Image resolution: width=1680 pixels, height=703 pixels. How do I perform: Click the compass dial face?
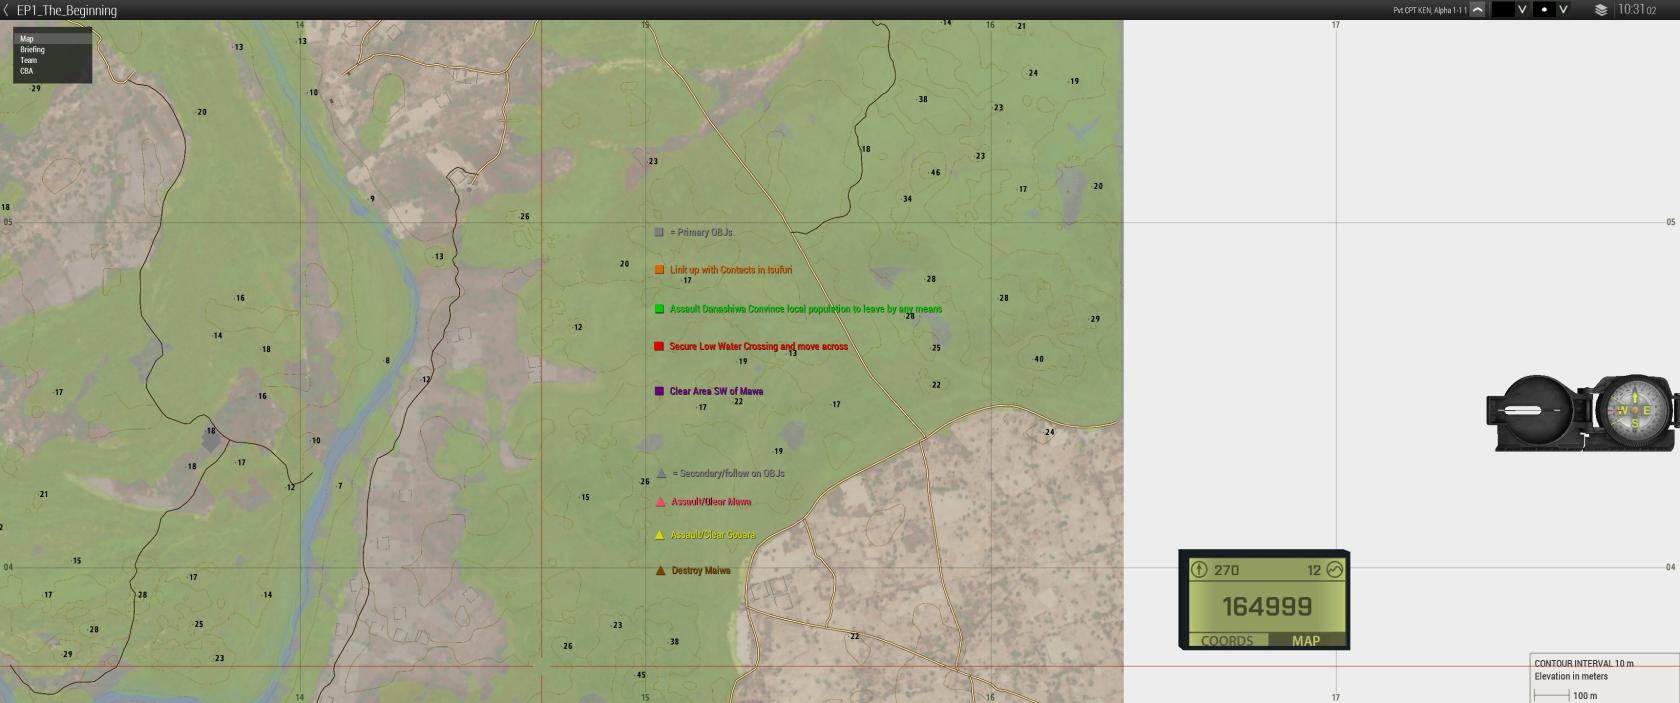coord(1634,410)
